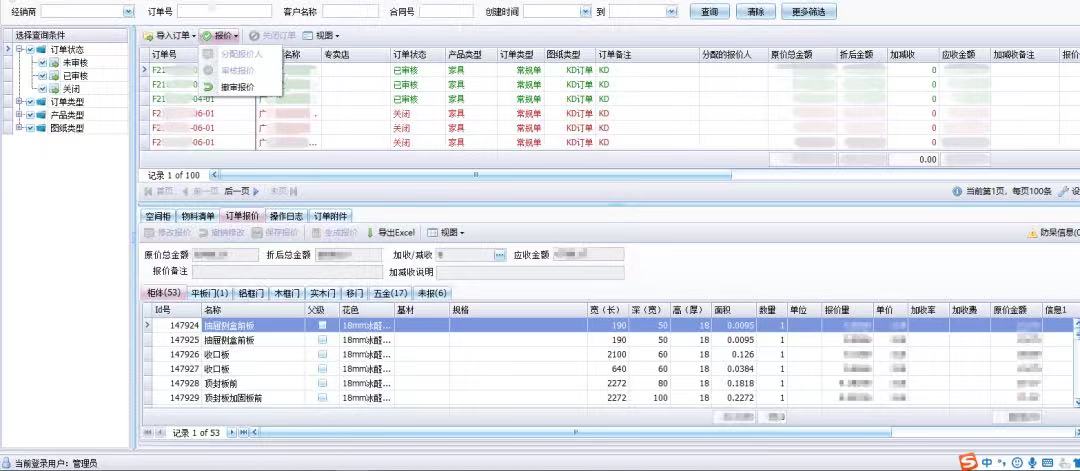
Task: Click the 订单号 input field
Action: (225, 12)
